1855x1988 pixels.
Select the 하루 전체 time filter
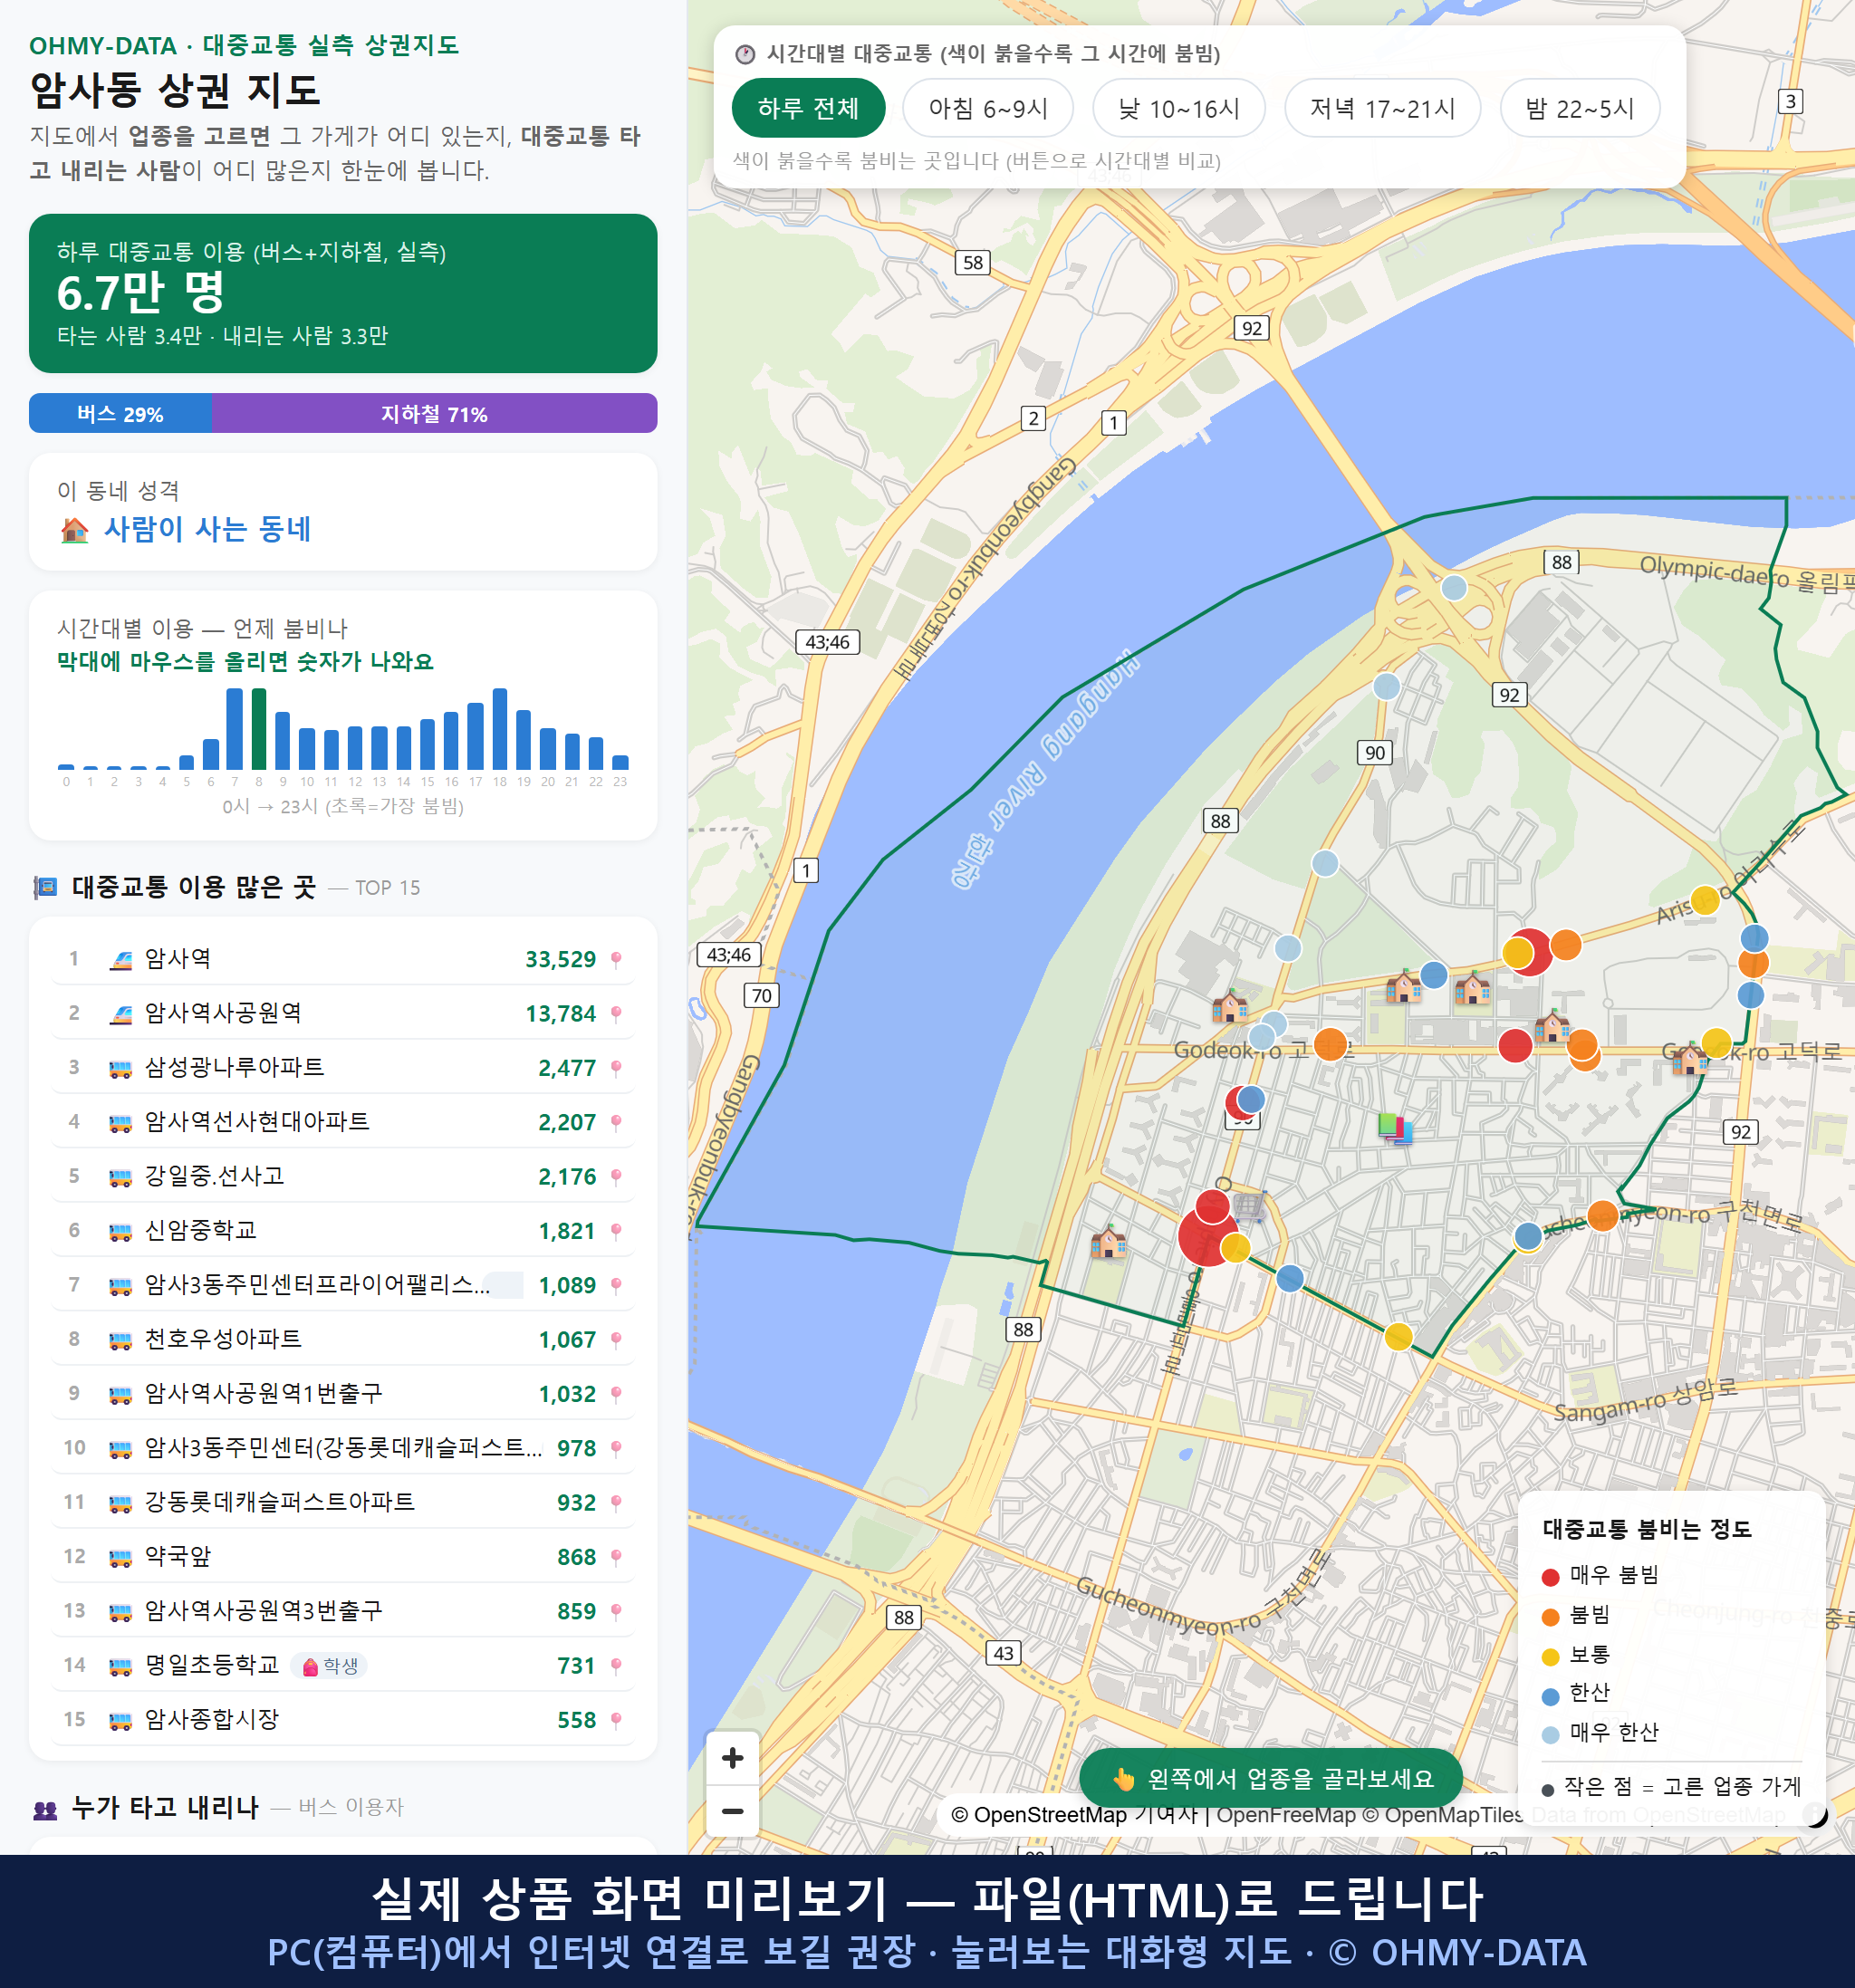click(808, 108)
